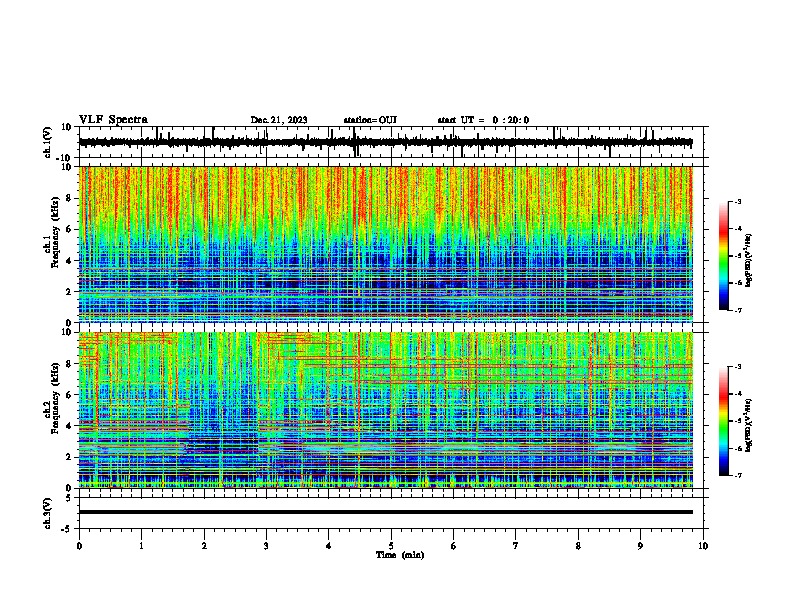Image resolution: width=792 pixels, height=612 pixels.
Task: Click the "-7" tick on ch.2 color bar
Action: click(x=738, y=476)
